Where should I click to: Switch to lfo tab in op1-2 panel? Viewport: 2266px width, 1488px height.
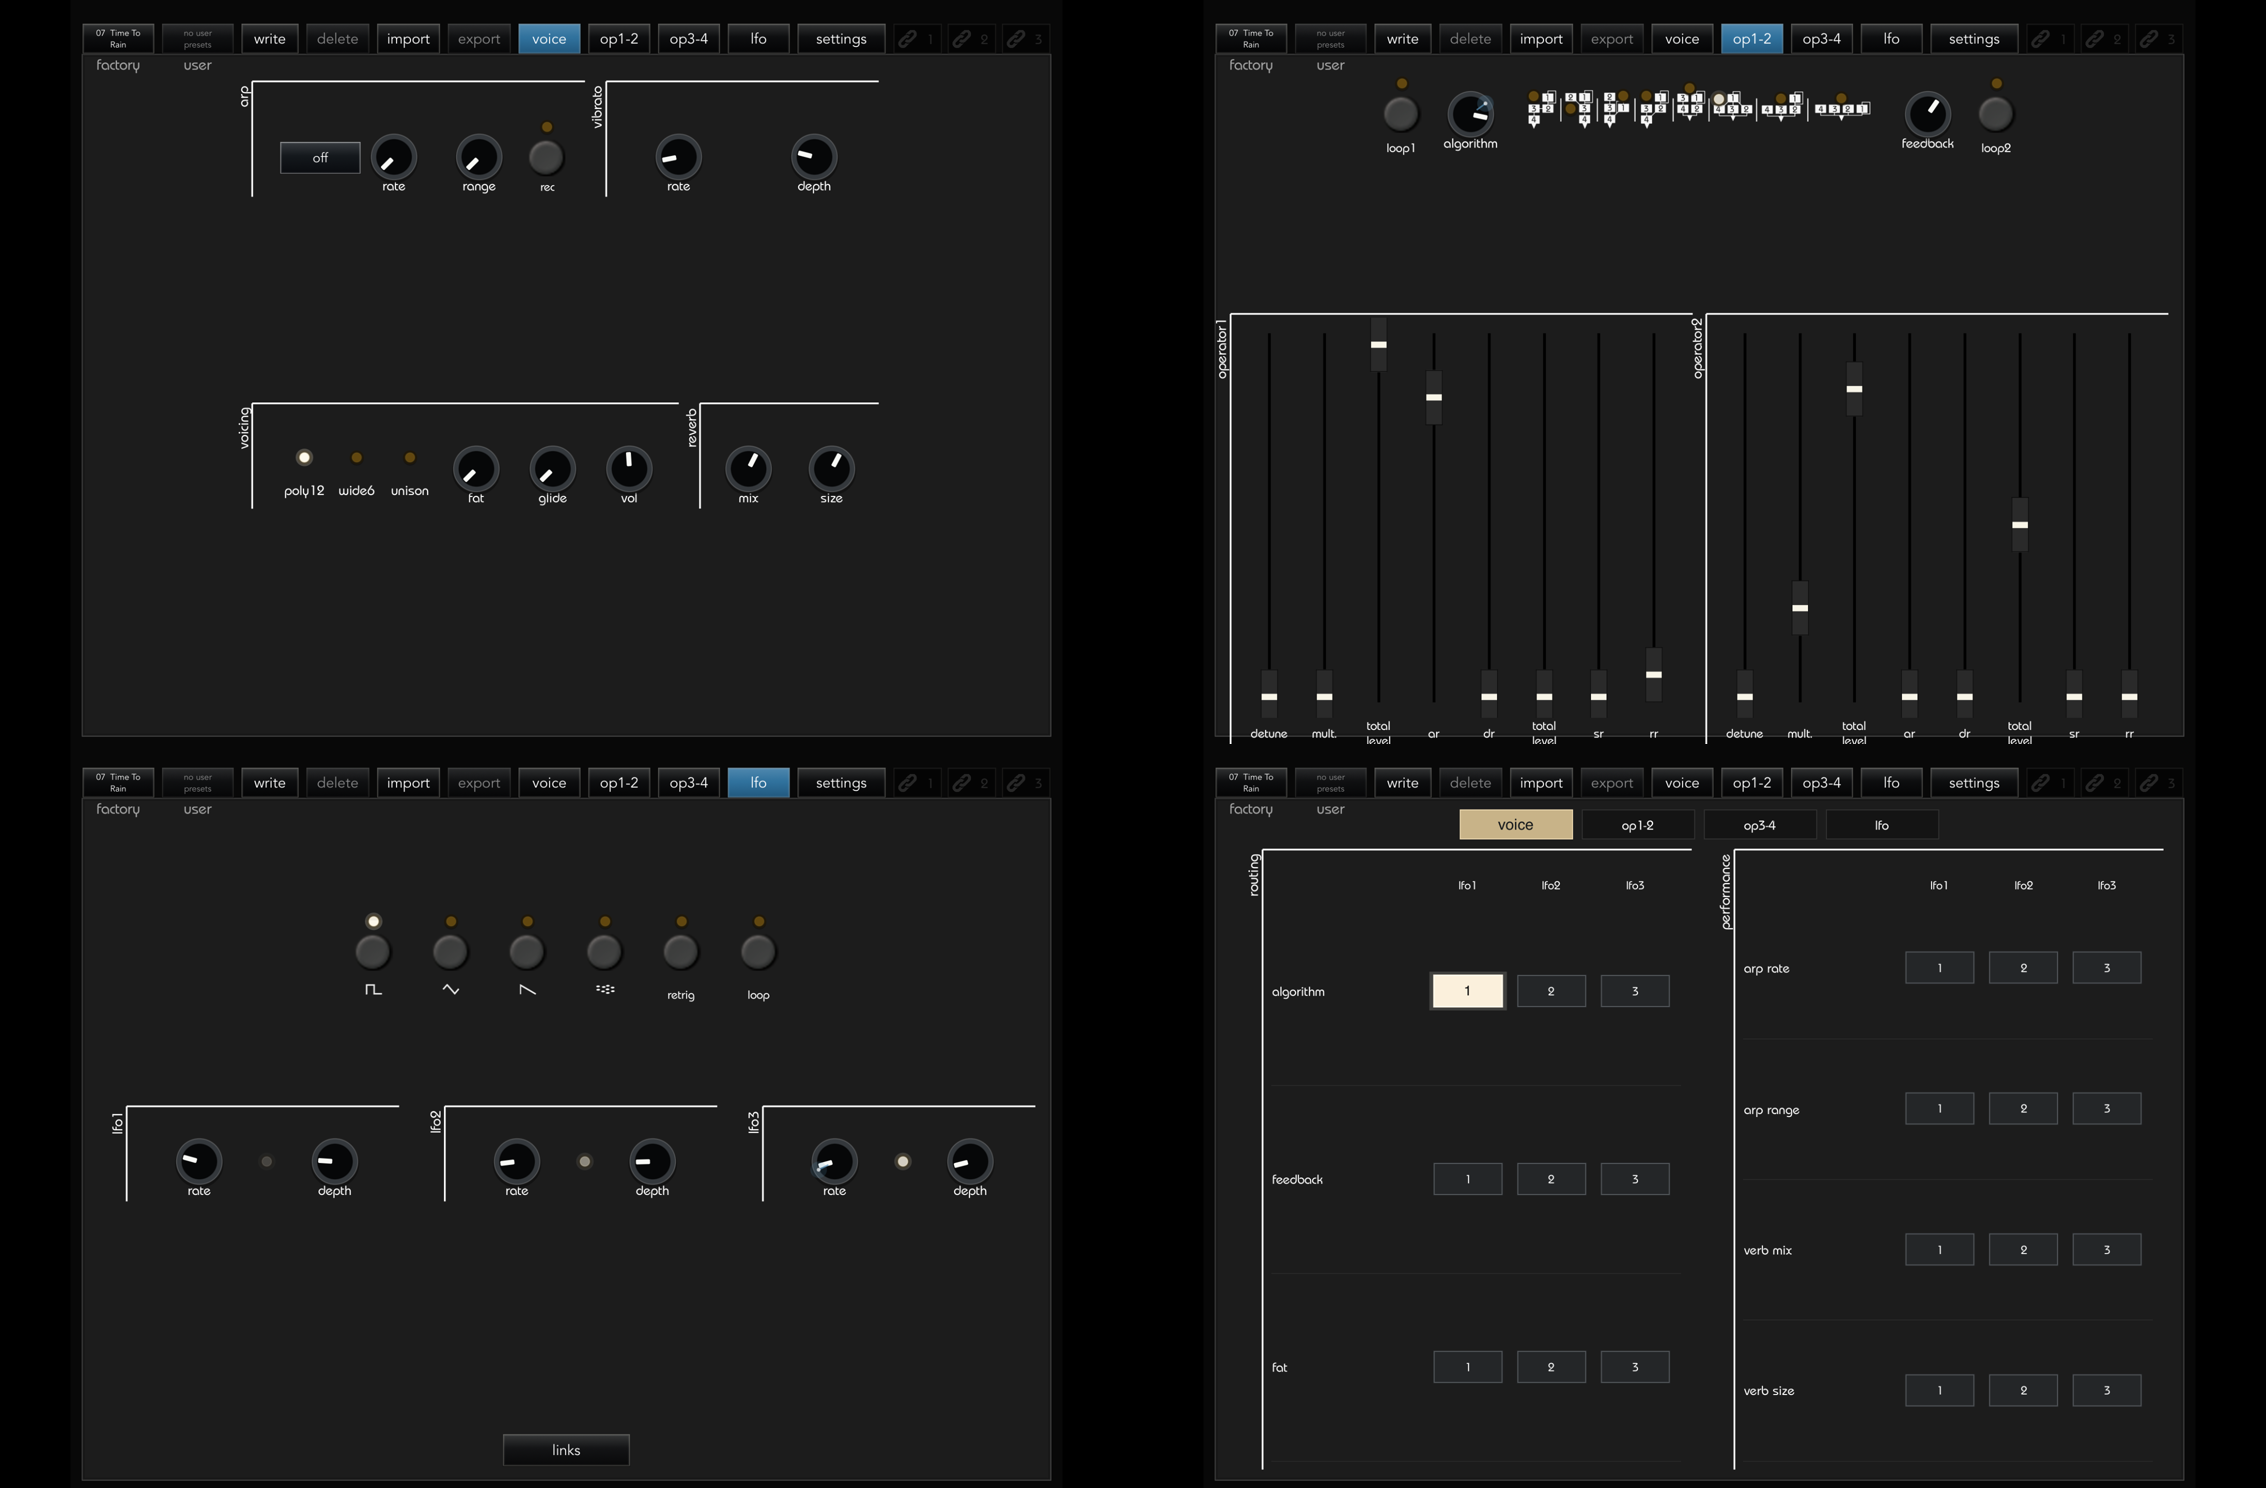tap(1891, 39)
